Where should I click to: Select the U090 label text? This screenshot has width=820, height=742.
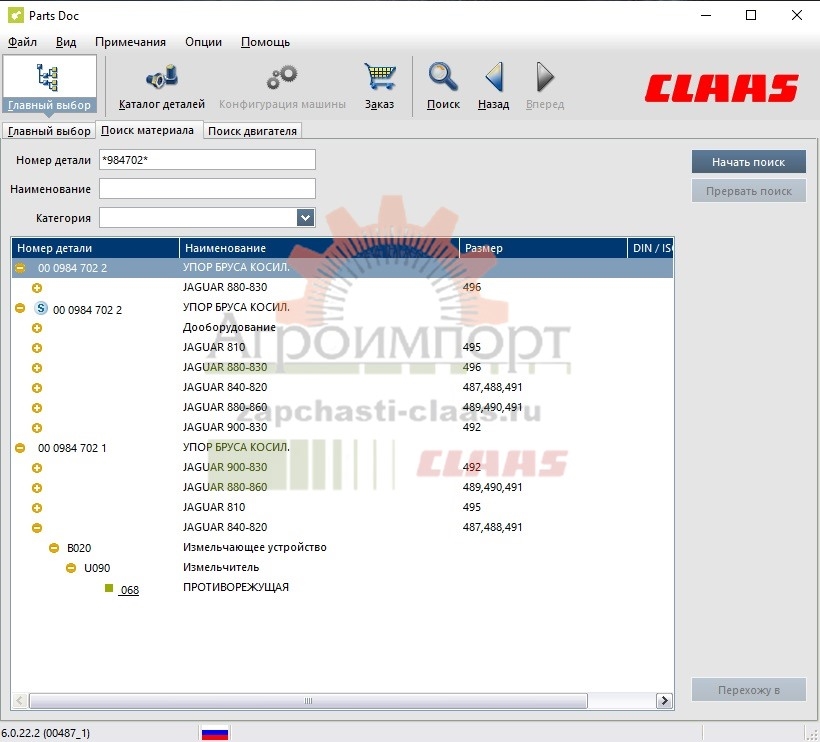point(97,568)
